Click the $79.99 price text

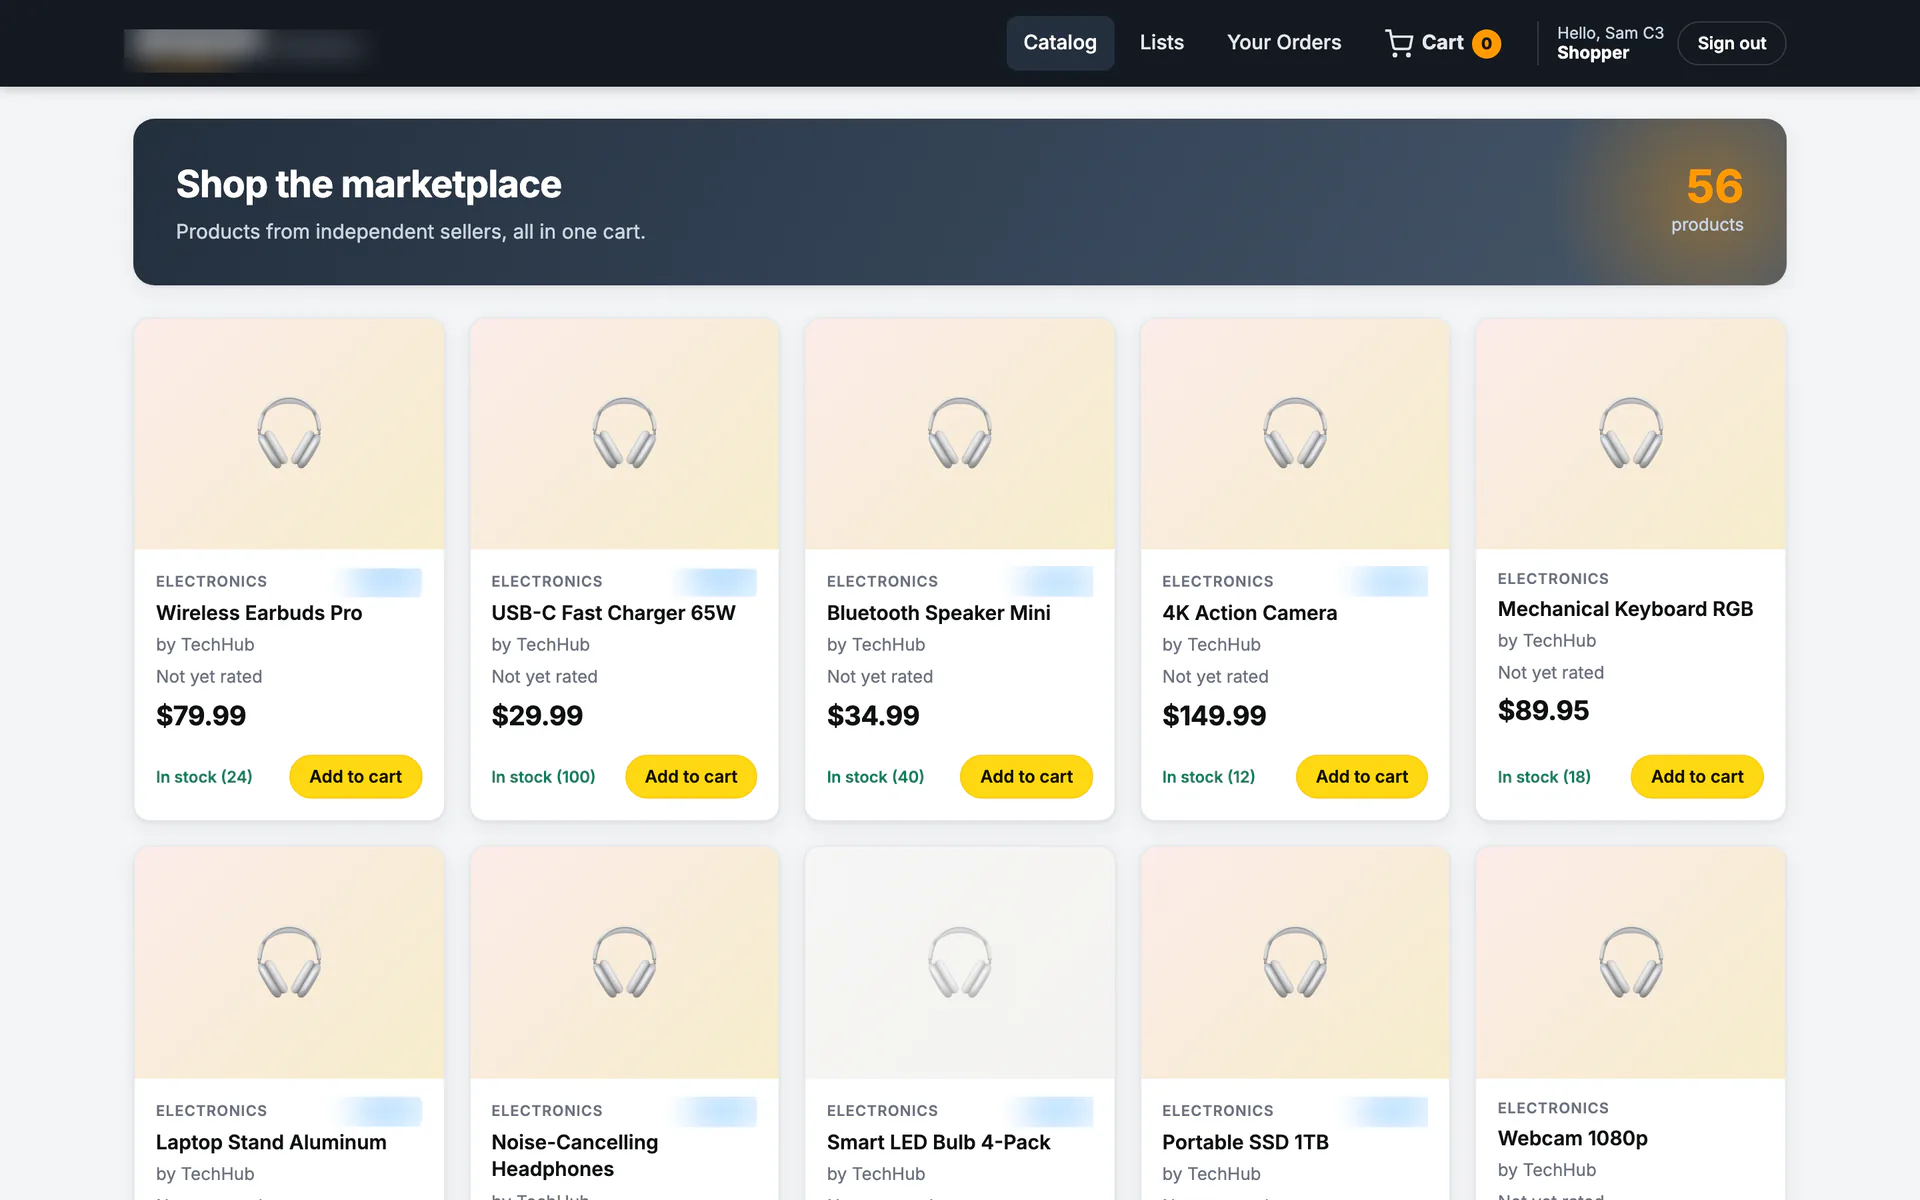click(201, 716)
